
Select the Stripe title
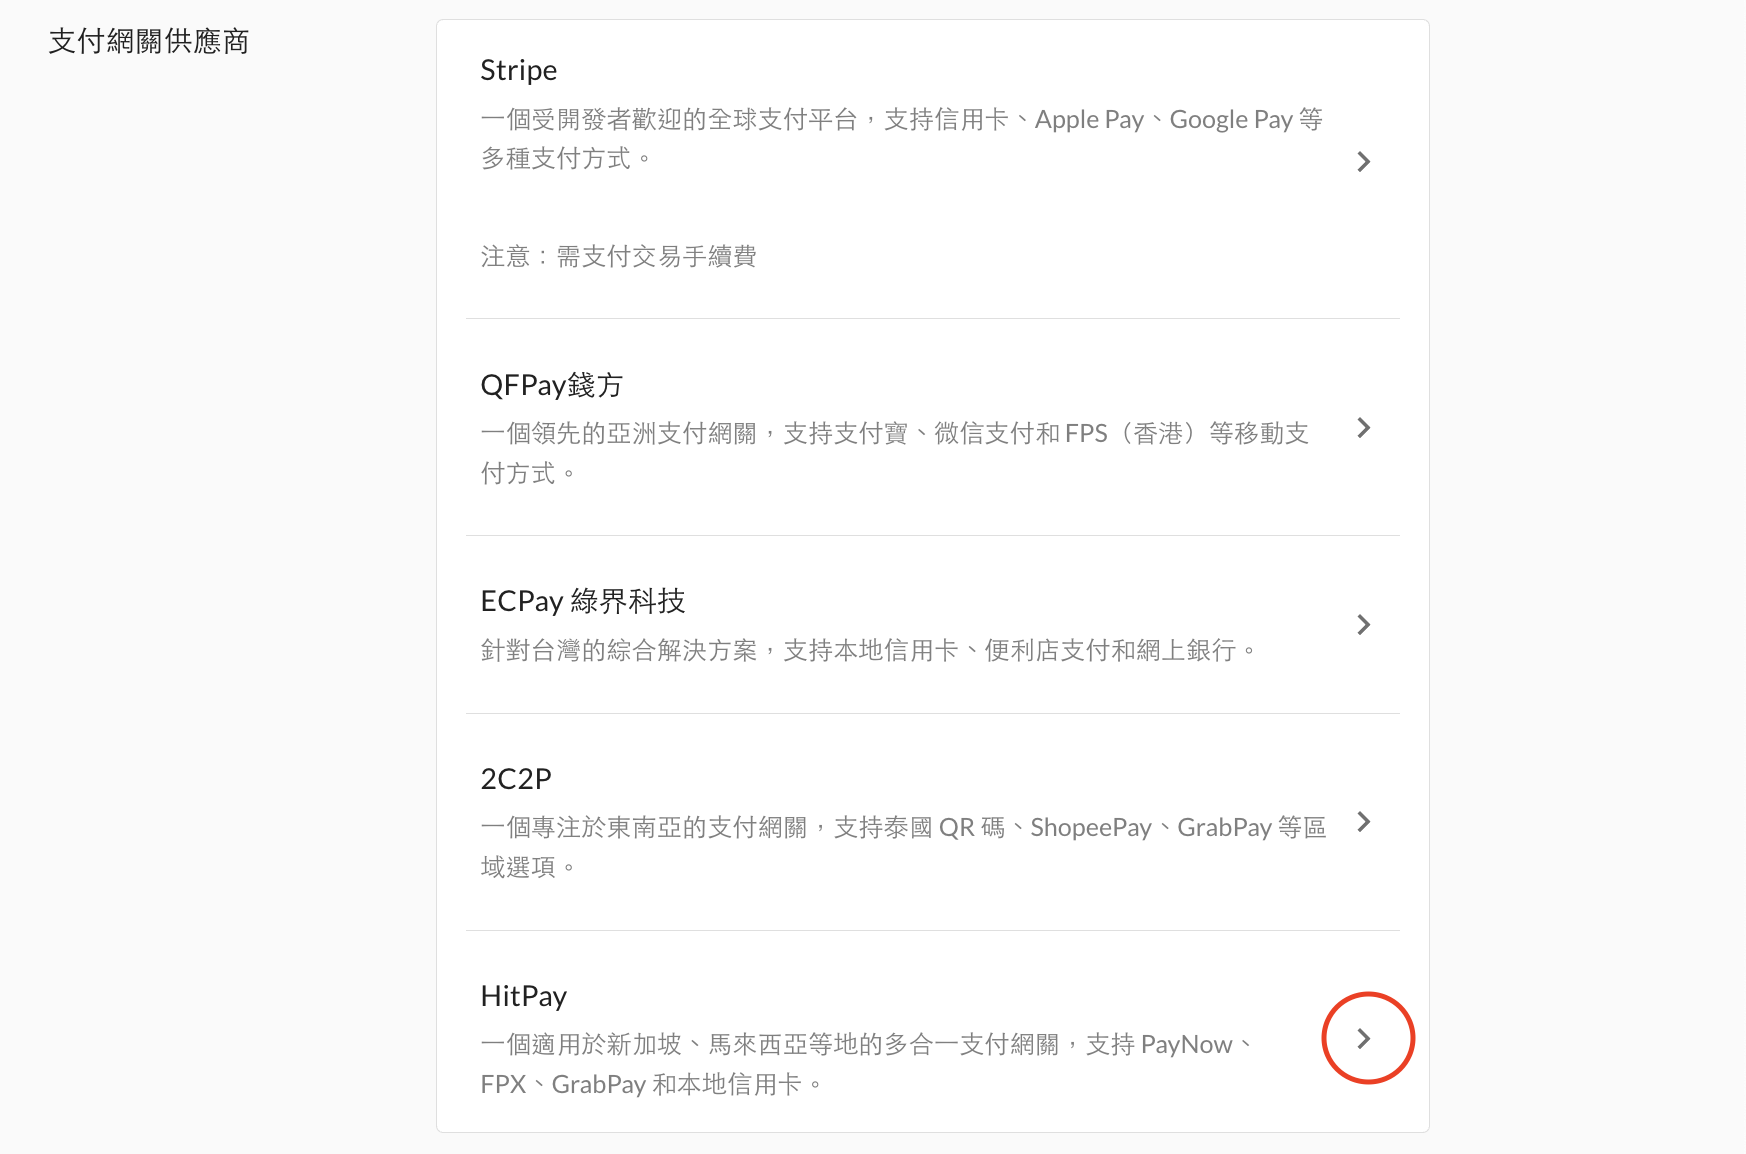518,70
